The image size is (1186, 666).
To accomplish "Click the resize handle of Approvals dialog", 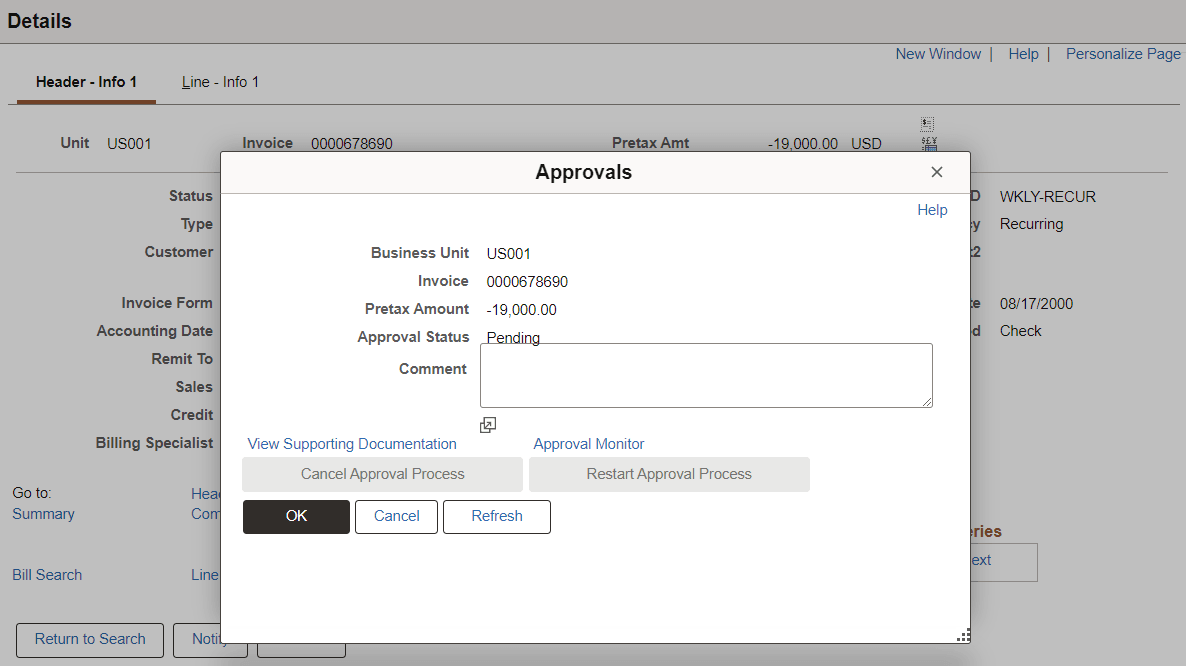I will coord(962,634).
